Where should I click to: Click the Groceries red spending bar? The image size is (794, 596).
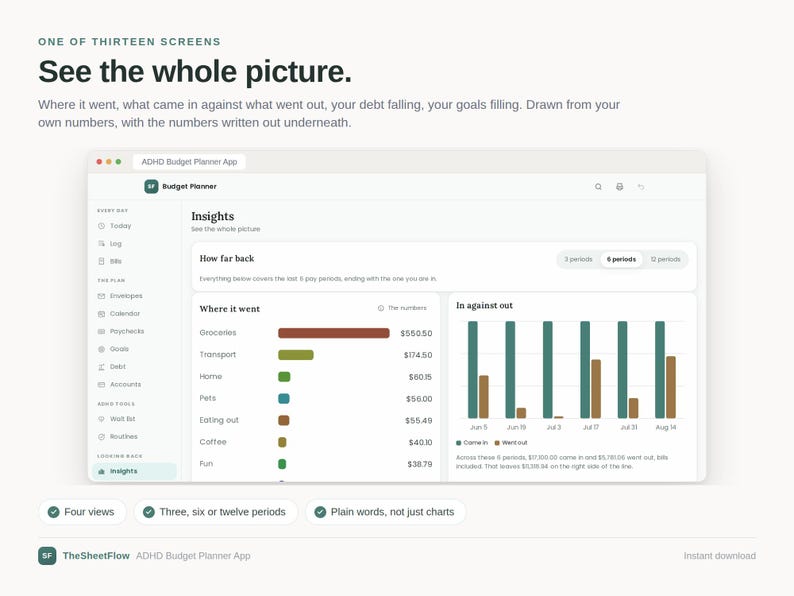[334, 333]
